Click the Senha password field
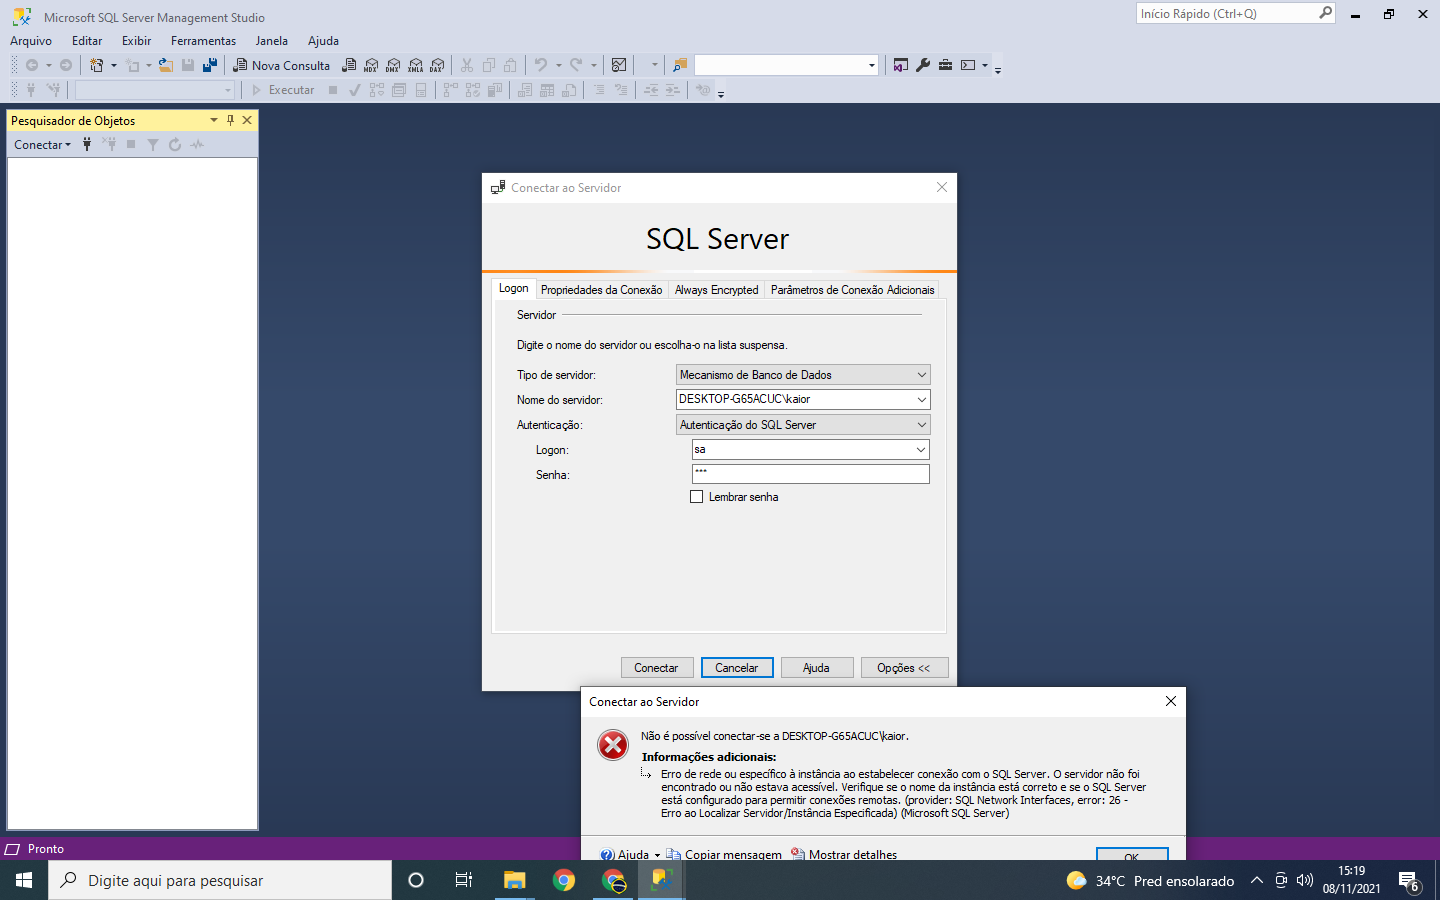 pyautogui.click(x=811, y=474)
